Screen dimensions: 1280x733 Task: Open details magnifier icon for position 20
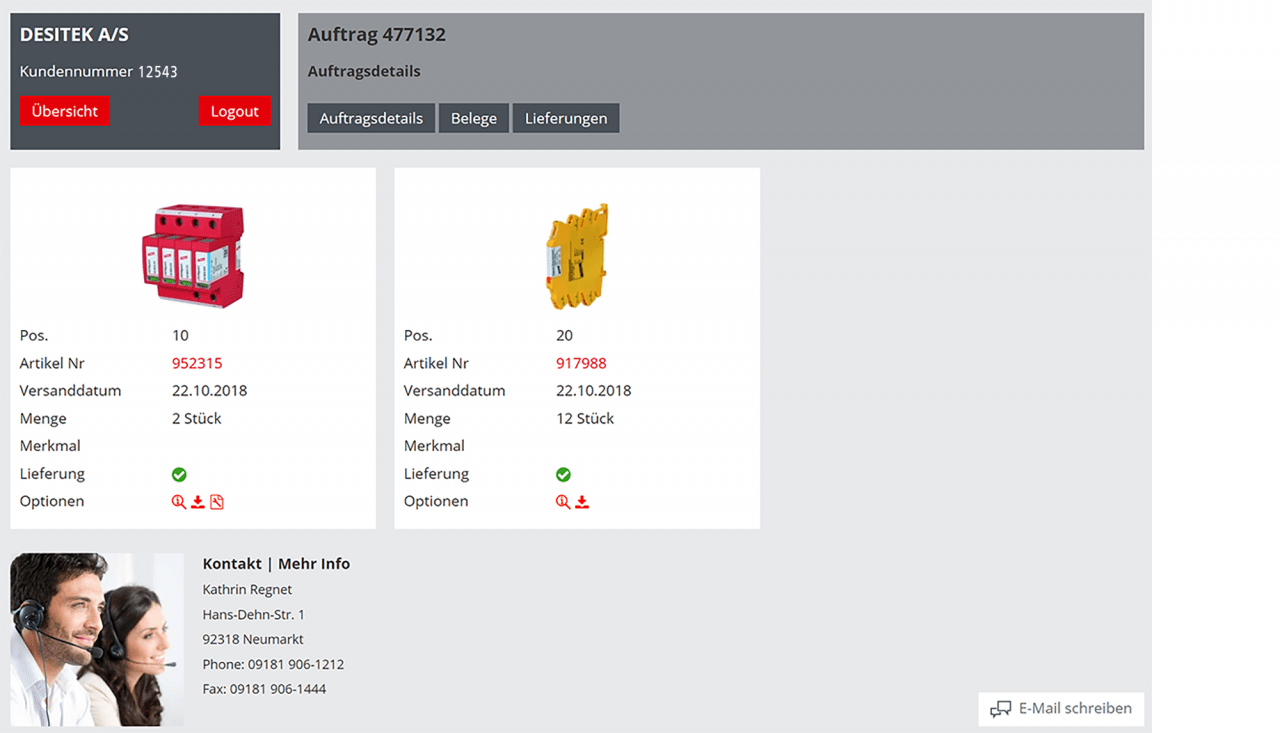coord(563,502)
